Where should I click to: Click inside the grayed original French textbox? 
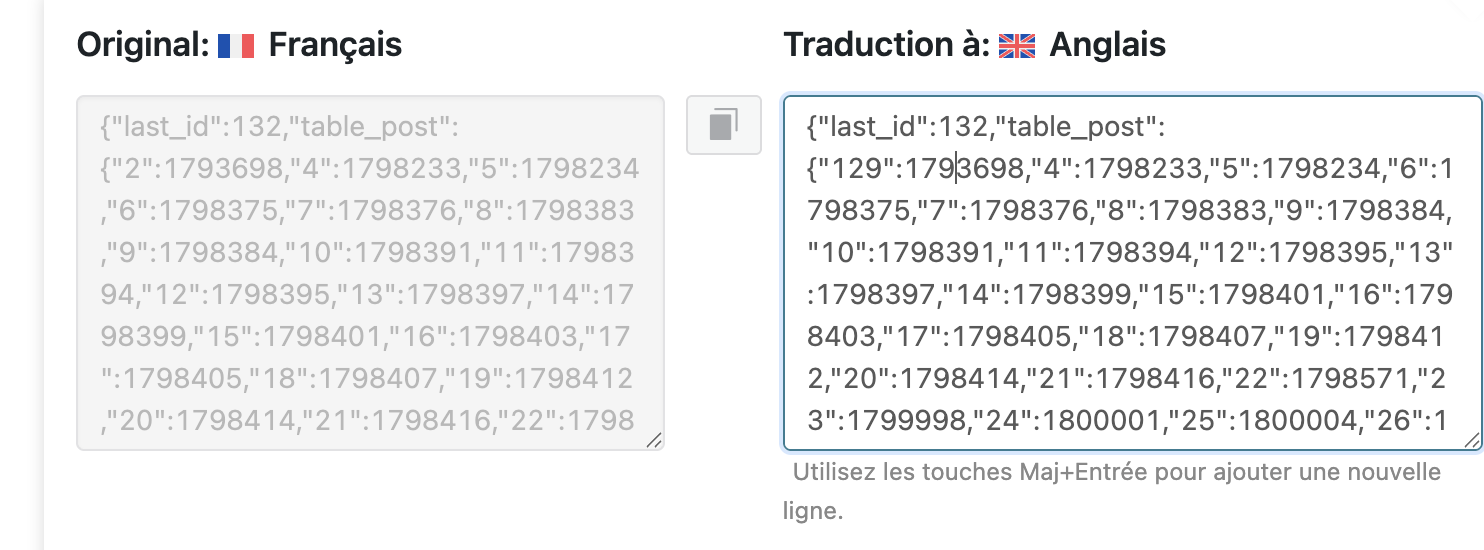[370, 273]
